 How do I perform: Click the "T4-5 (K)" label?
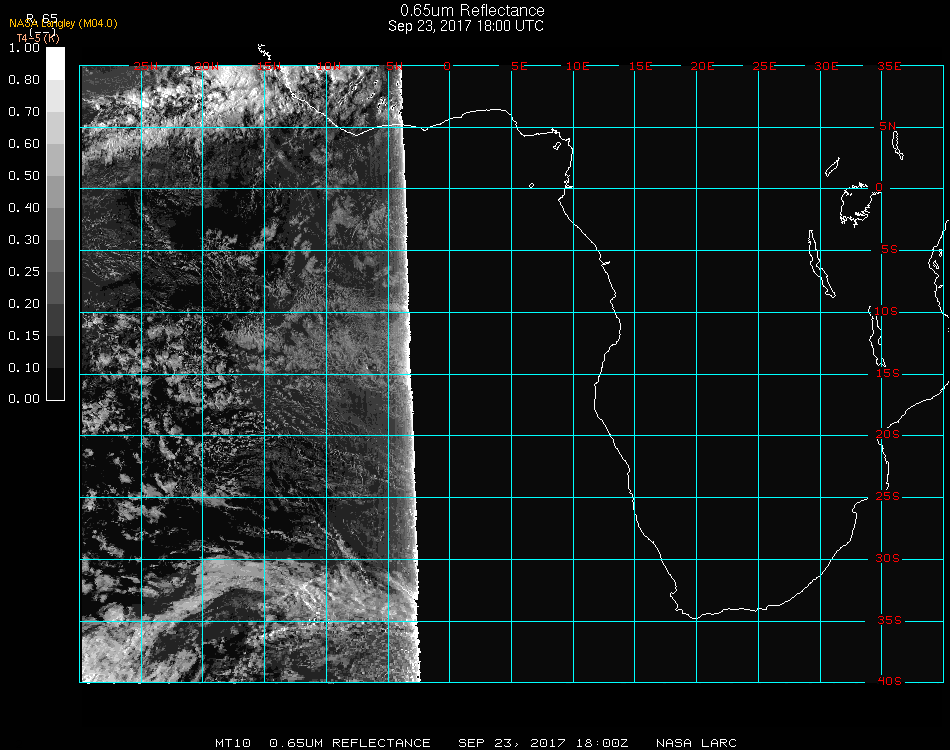(38, 38)
